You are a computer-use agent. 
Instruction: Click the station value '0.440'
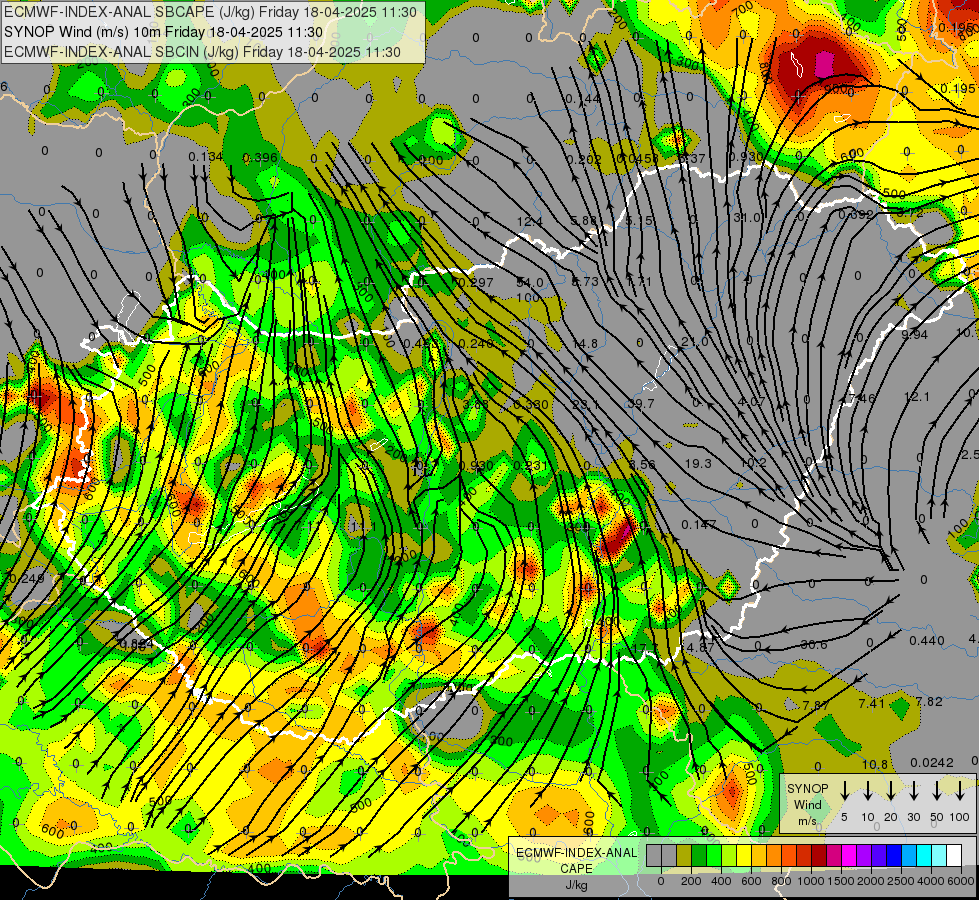pos(927,641)
